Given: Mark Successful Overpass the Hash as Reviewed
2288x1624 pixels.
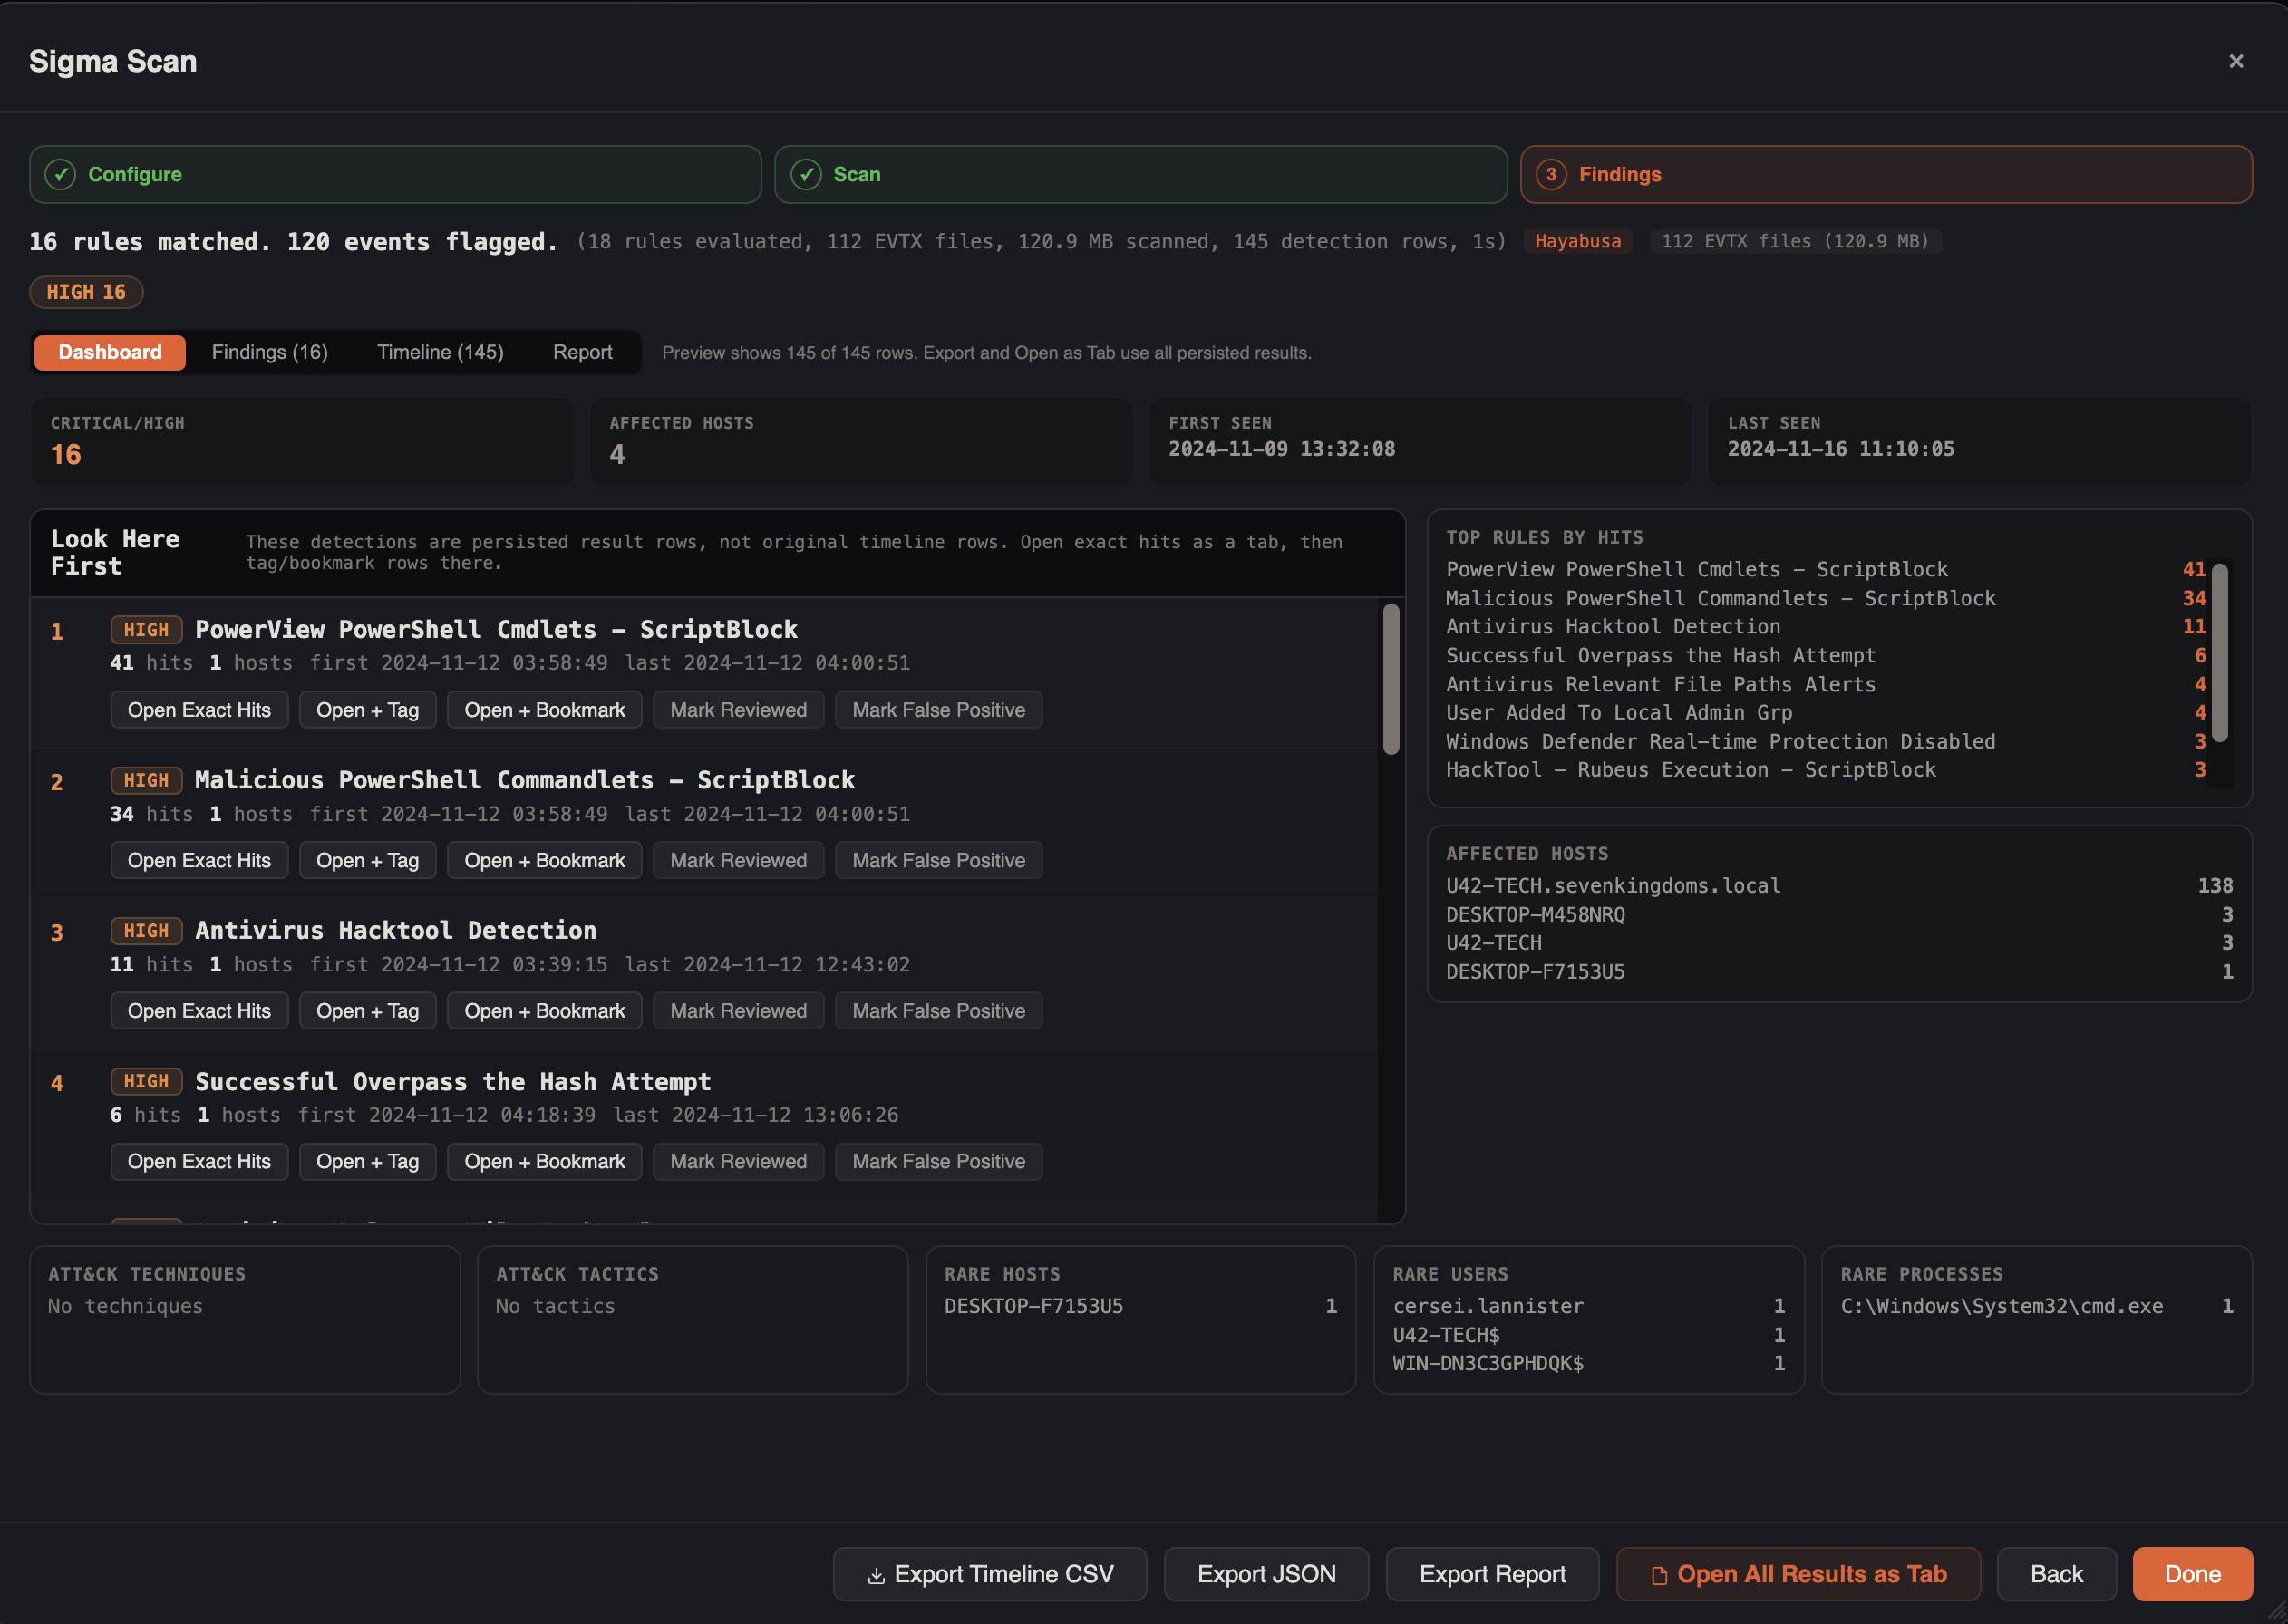Looking at the screenshot, I should [x=738, y=1162].
